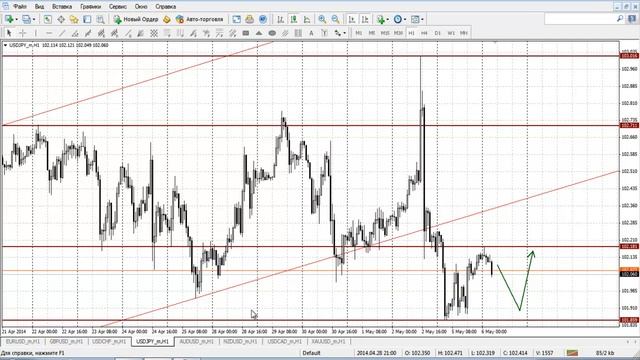Viewport: 640px width, 360px height.
Task: Open the periods clock dropdown arrow
Action: (405, 19)
